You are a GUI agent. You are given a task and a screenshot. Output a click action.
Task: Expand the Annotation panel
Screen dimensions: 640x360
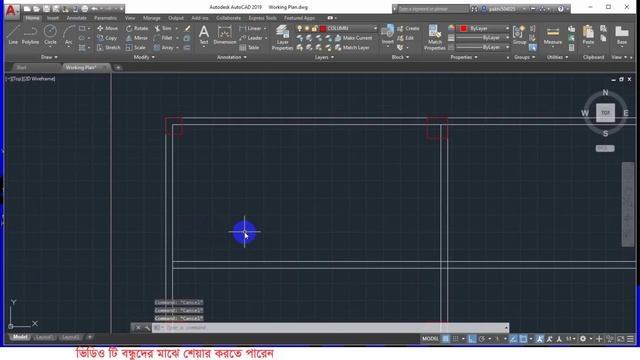tap(231, 57)
